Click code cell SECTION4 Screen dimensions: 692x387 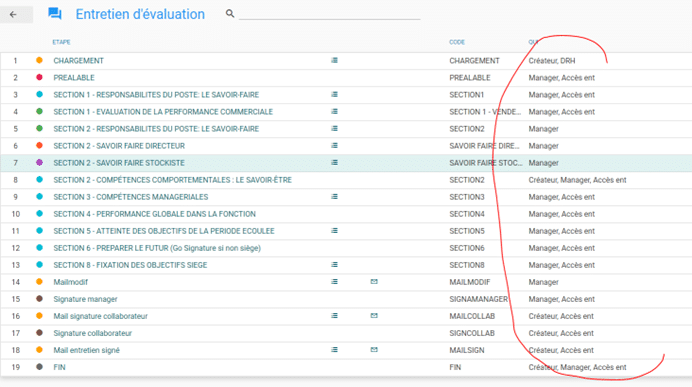tap(467, 214)
